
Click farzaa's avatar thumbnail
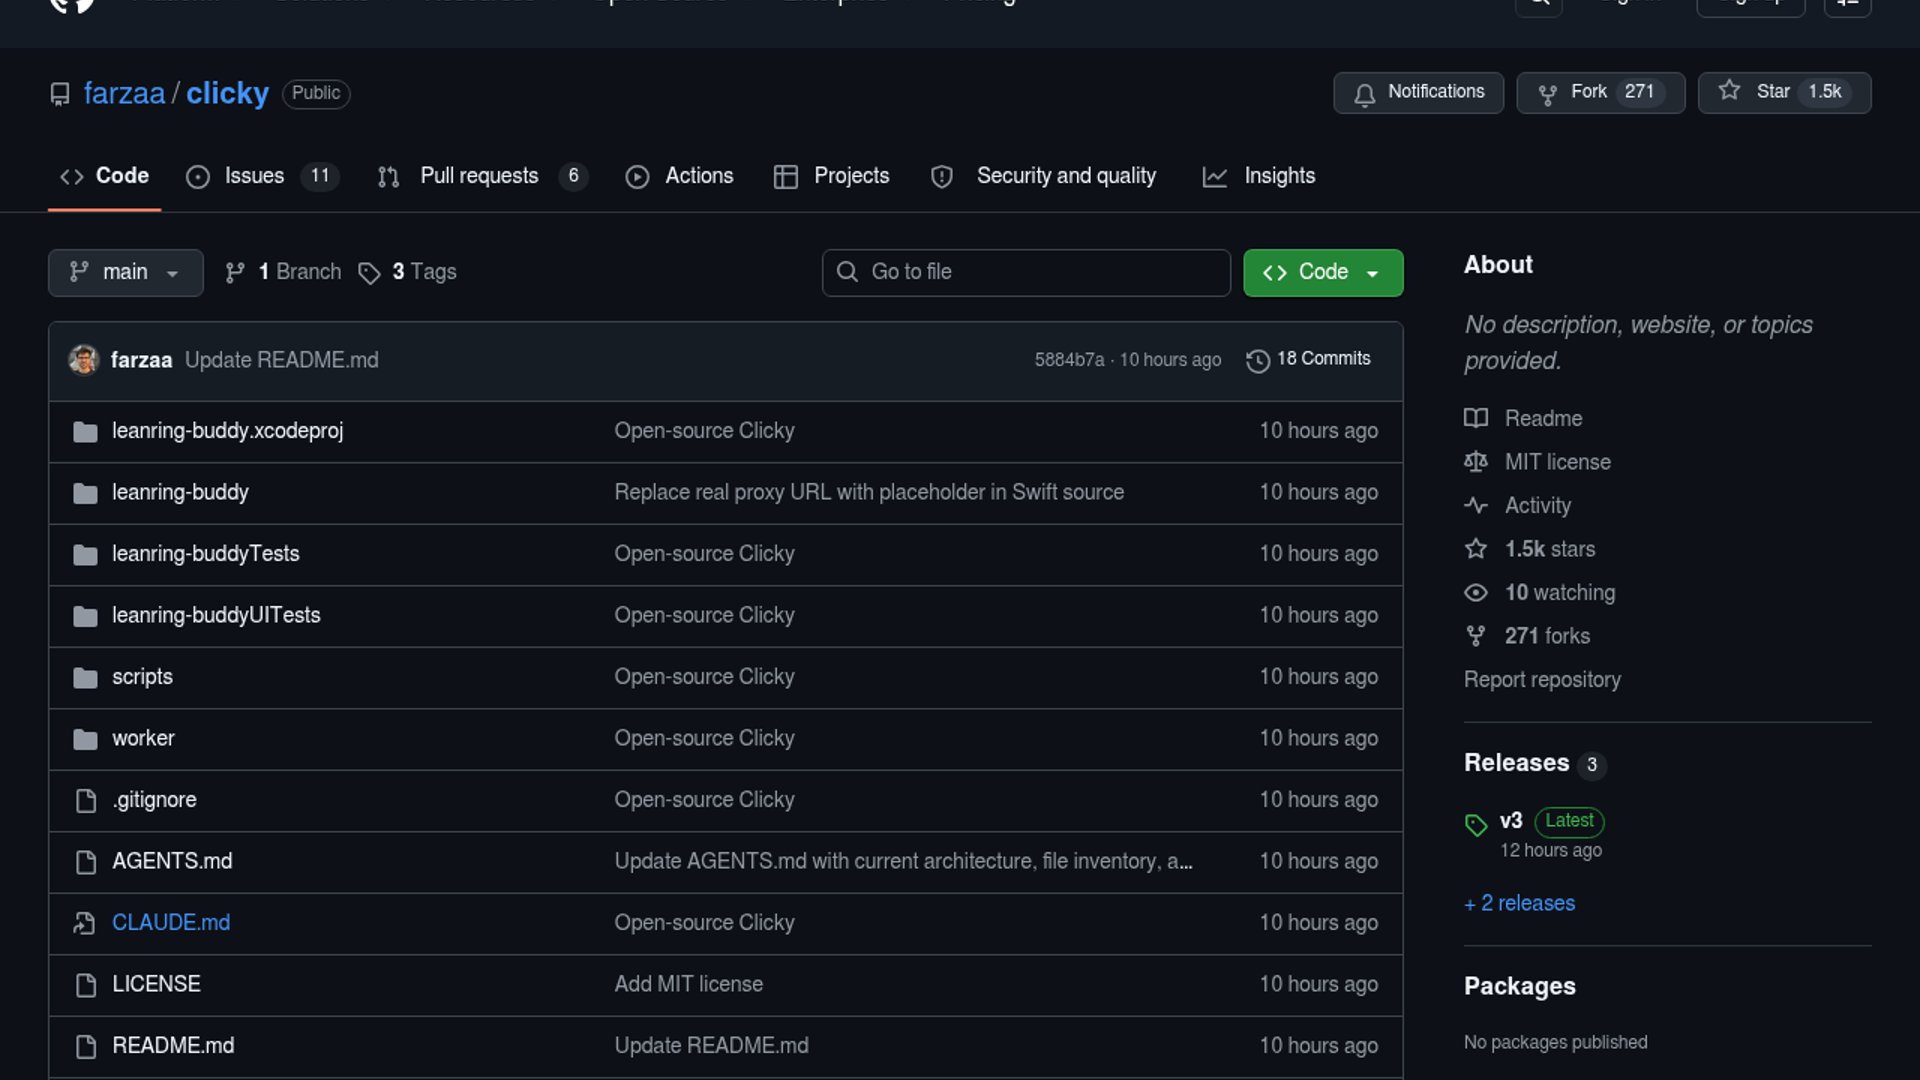(x=84, y=360)
